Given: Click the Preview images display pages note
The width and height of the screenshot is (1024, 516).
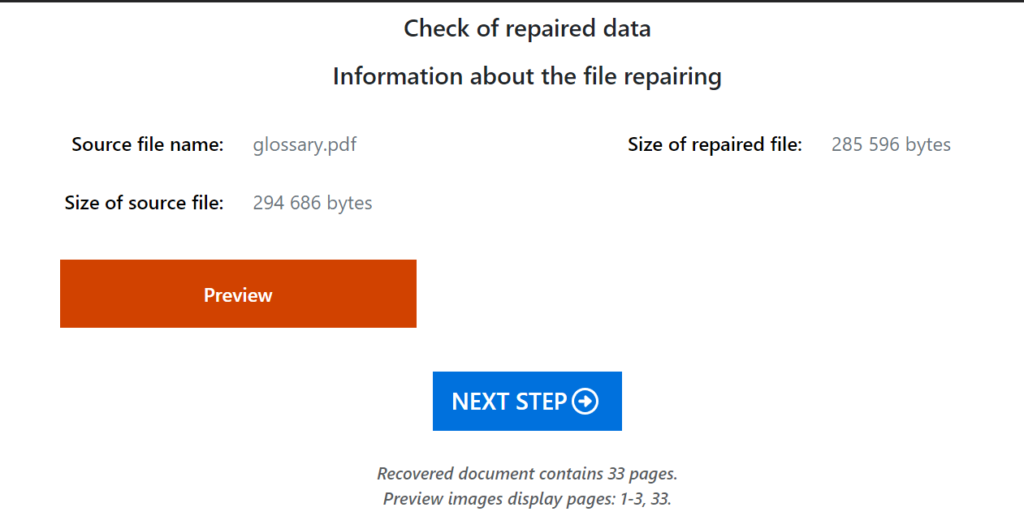Looking at the screenshot, I should [527, 499].
